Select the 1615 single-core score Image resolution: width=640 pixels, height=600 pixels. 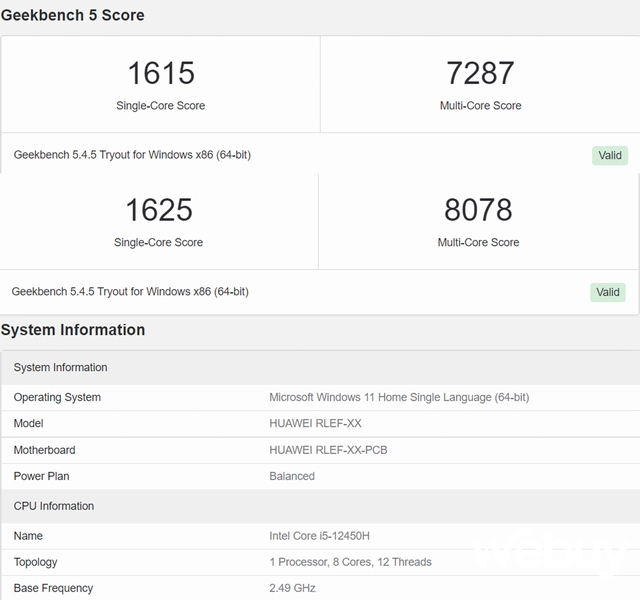pyautogui.click(x=160, y=73)
